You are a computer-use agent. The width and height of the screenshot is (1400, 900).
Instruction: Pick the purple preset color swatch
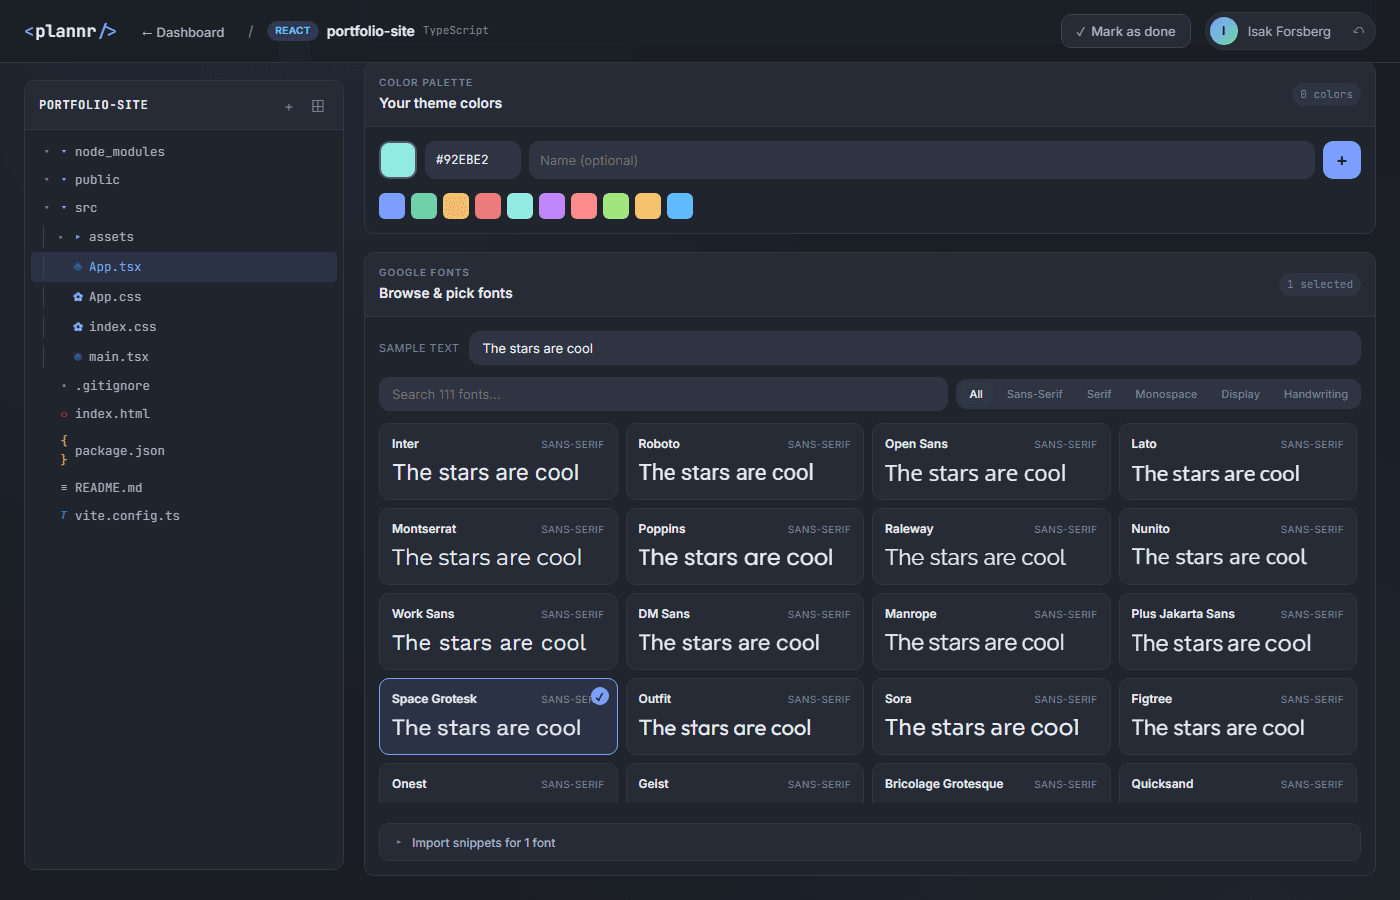click(552, 206)
